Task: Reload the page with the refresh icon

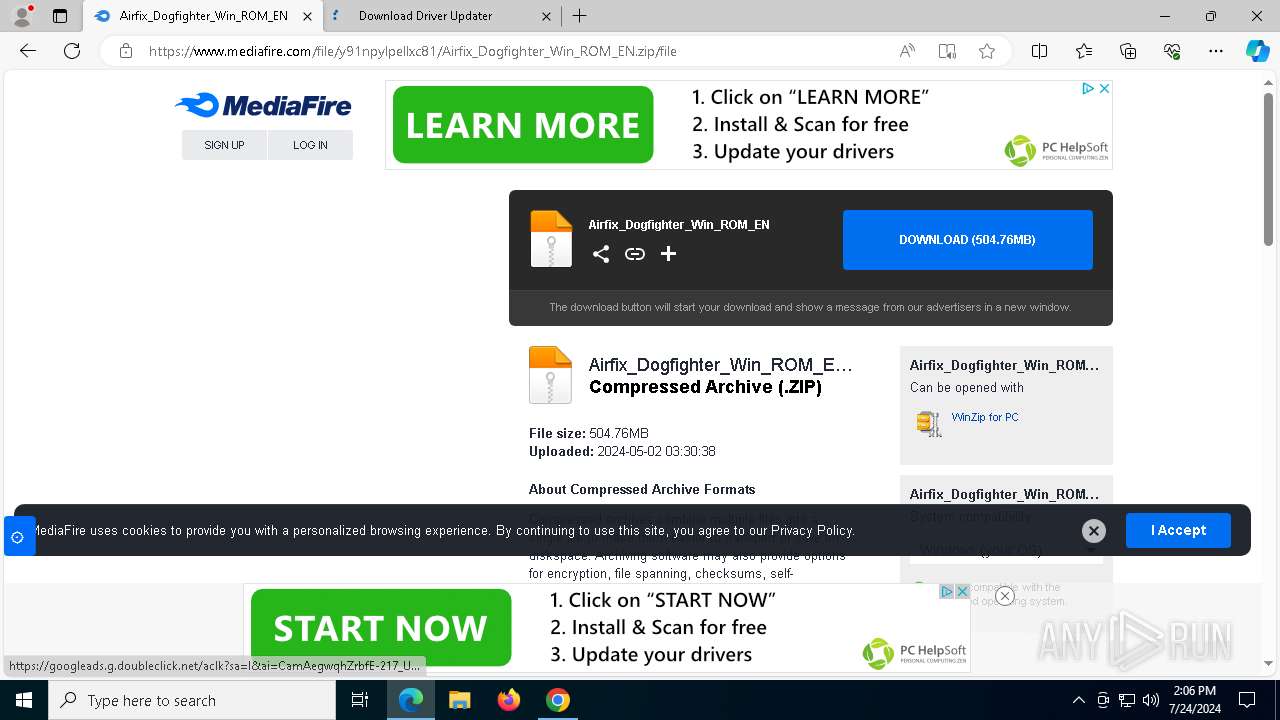Action: pos(72,51)
